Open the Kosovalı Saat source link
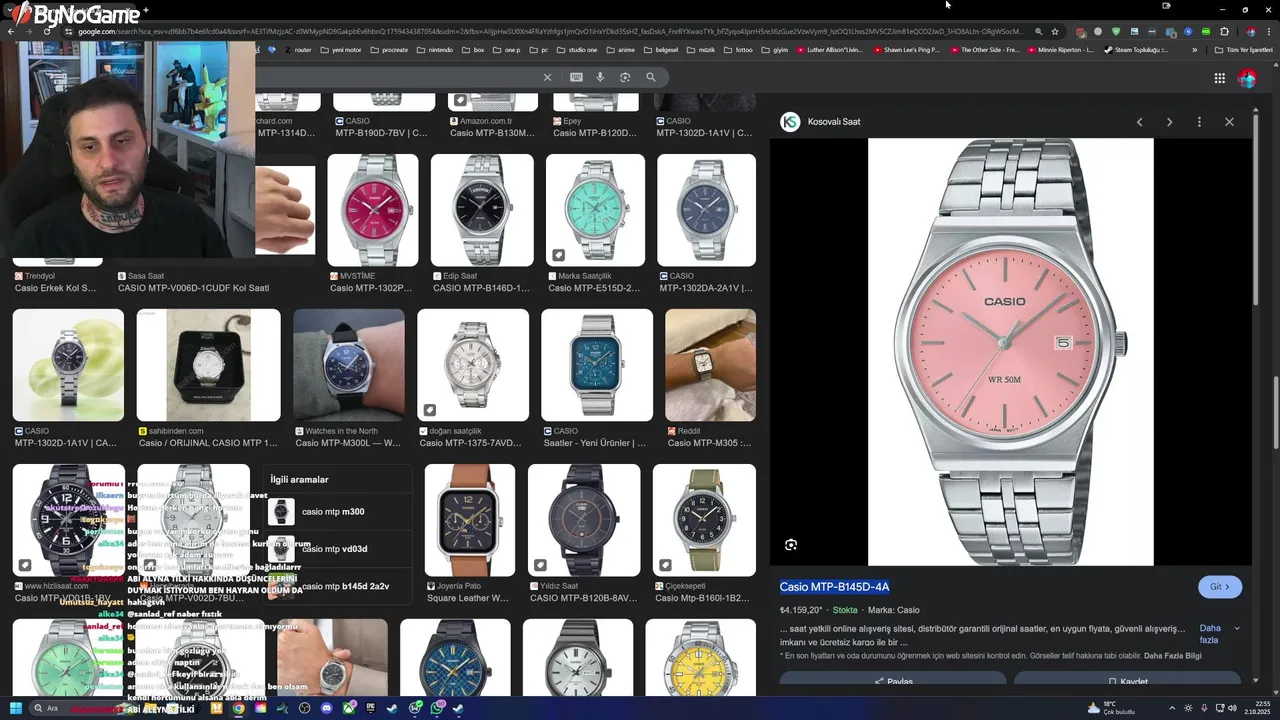The height and width of the screenshot is (720, 1280). (x=834, y=122)
